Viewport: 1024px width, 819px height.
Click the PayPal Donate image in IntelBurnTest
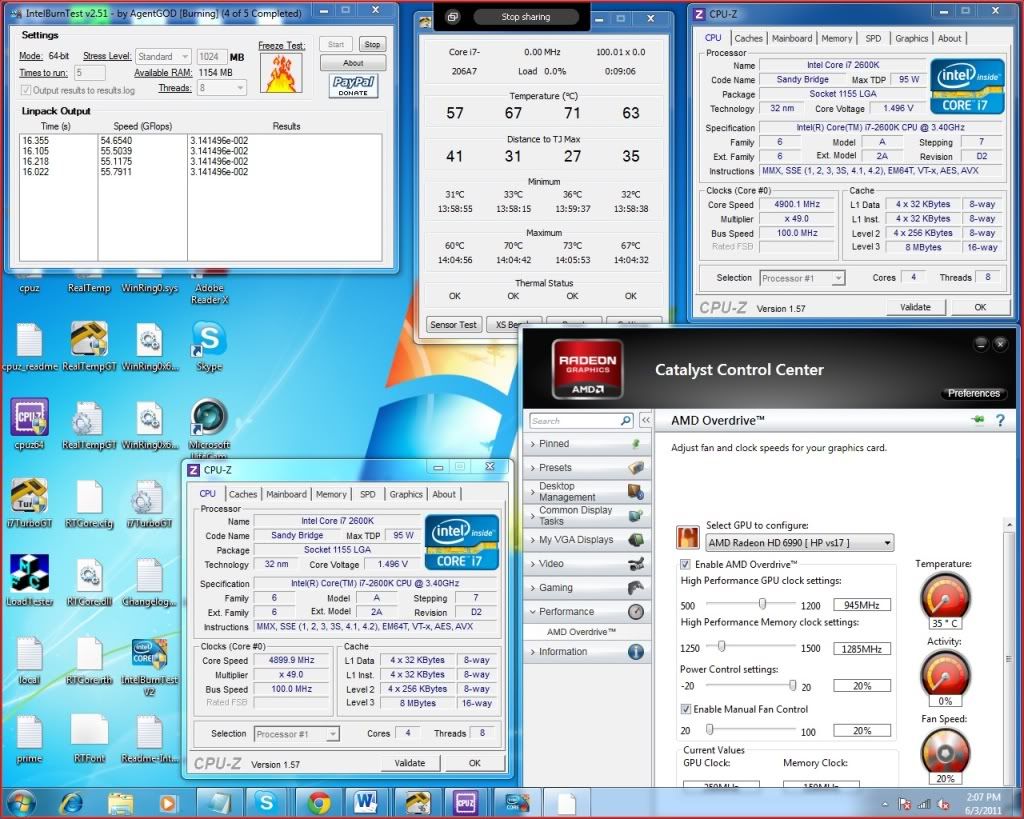(353, 86)
